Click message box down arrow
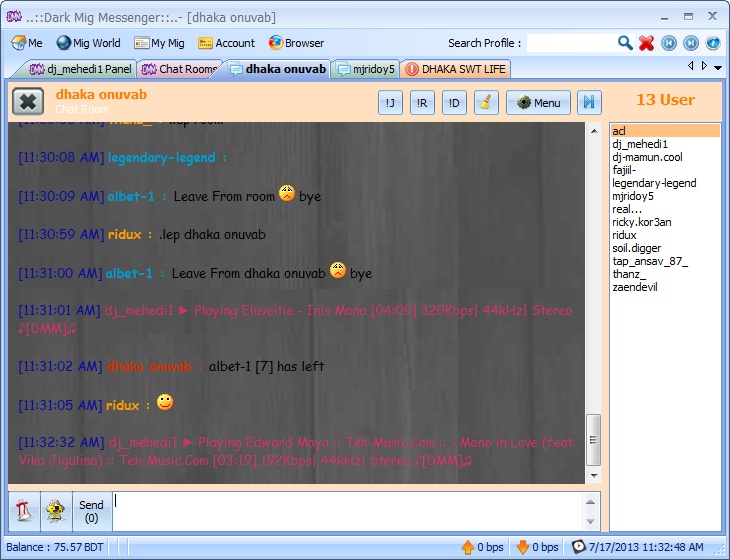Image resolution: width=730 pixels, height=560 pixels. (590, 521)
